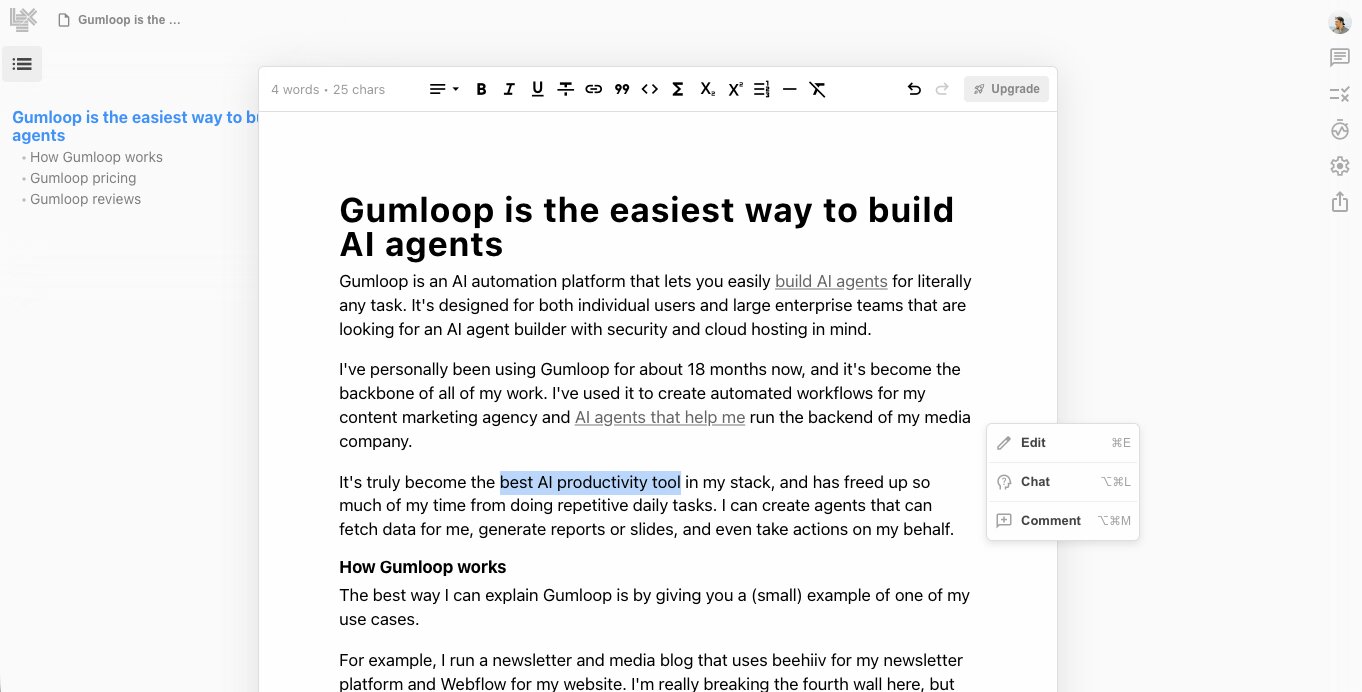This screenshot has height=692, width=1362.
Task: Jump to 'Gumloop reviews' in outline
Action: tap(85, 199)
